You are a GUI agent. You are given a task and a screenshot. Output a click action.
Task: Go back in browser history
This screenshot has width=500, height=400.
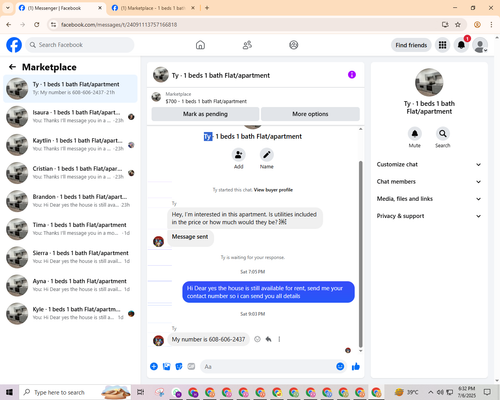(x=9, y=25)
